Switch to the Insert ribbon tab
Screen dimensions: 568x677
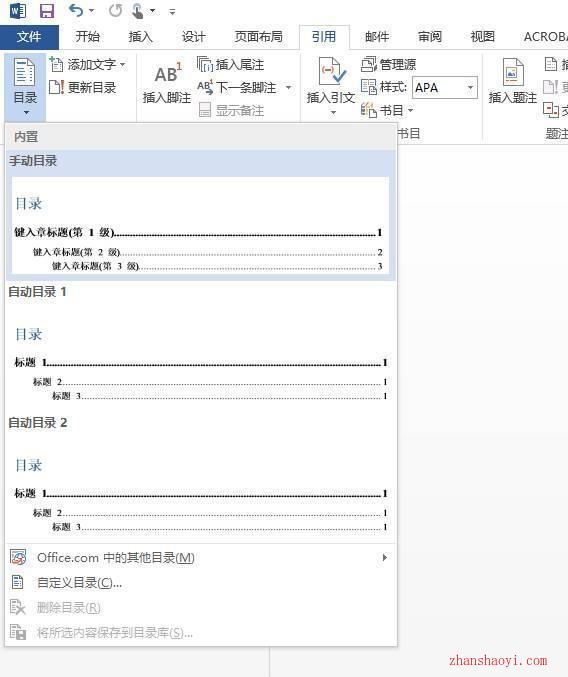click(x=141, y=37)
